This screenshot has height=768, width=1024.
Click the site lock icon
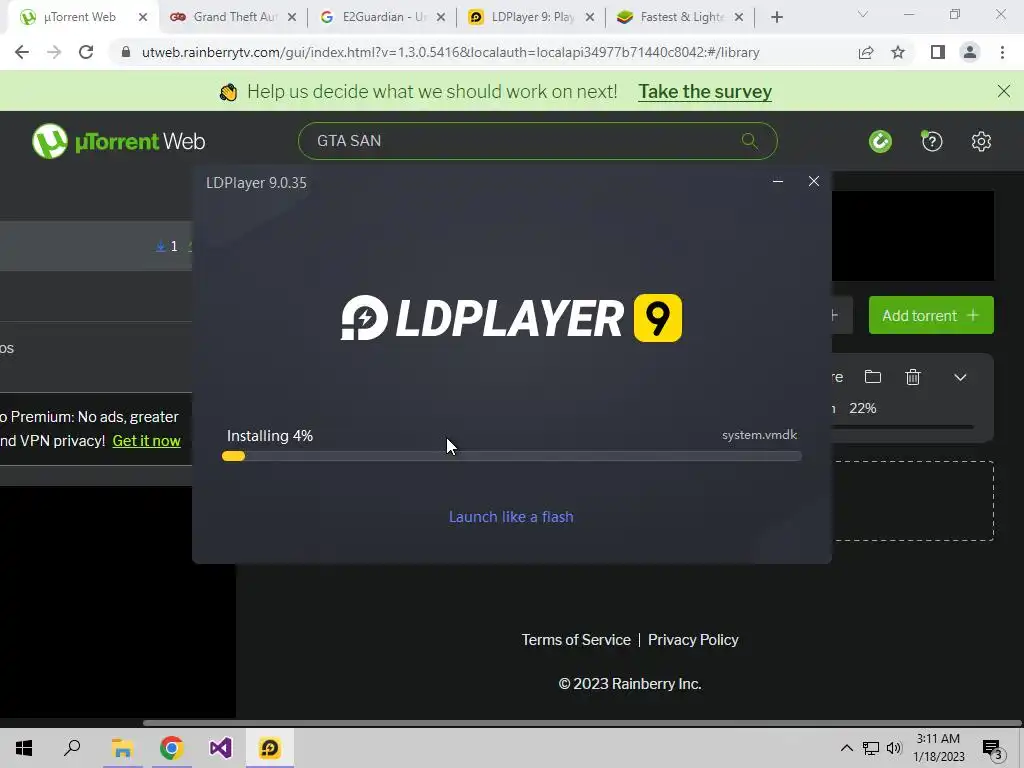click(126, 52)
